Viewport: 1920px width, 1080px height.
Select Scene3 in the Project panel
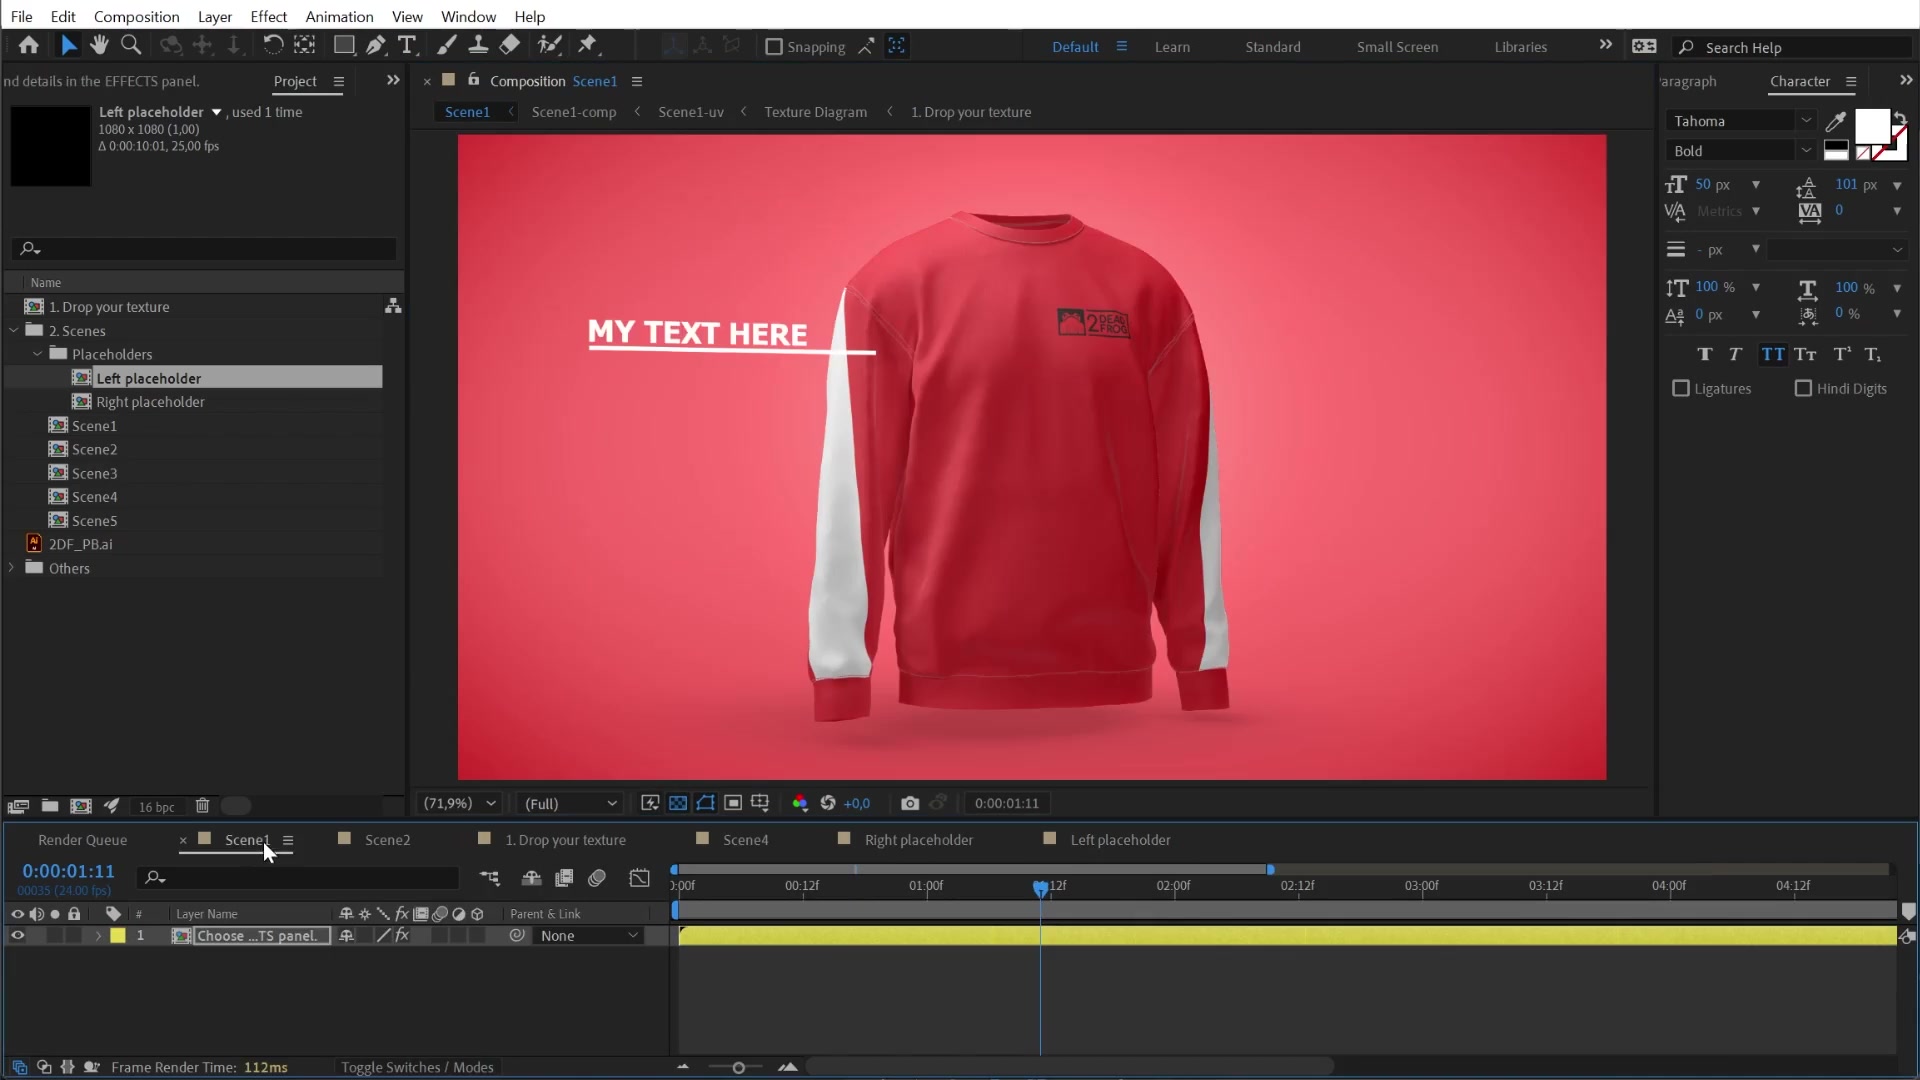click(94, 474)
